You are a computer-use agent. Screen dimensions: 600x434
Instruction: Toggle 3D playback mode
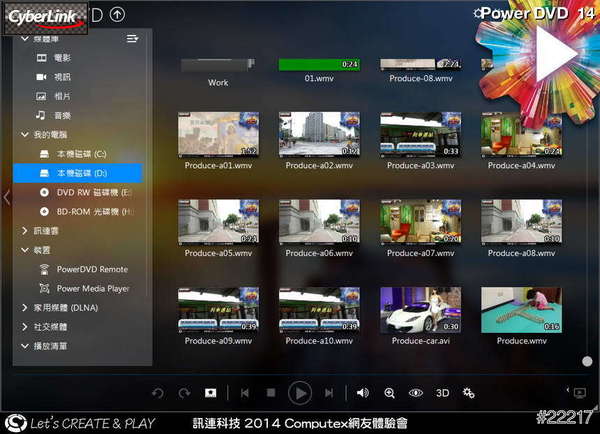[442, 393]
